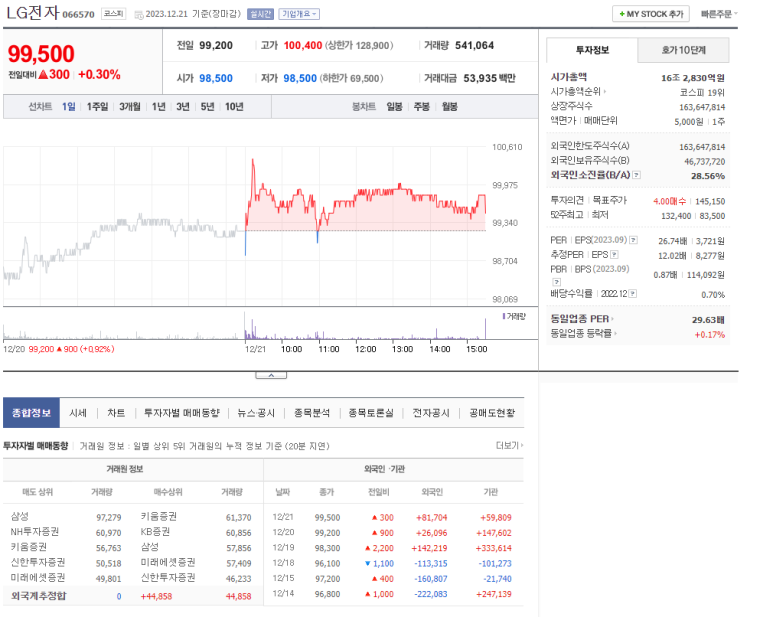Open the 기업개요 dropdown
This screenshot has width=773, height=617.
tap(299, 14)
